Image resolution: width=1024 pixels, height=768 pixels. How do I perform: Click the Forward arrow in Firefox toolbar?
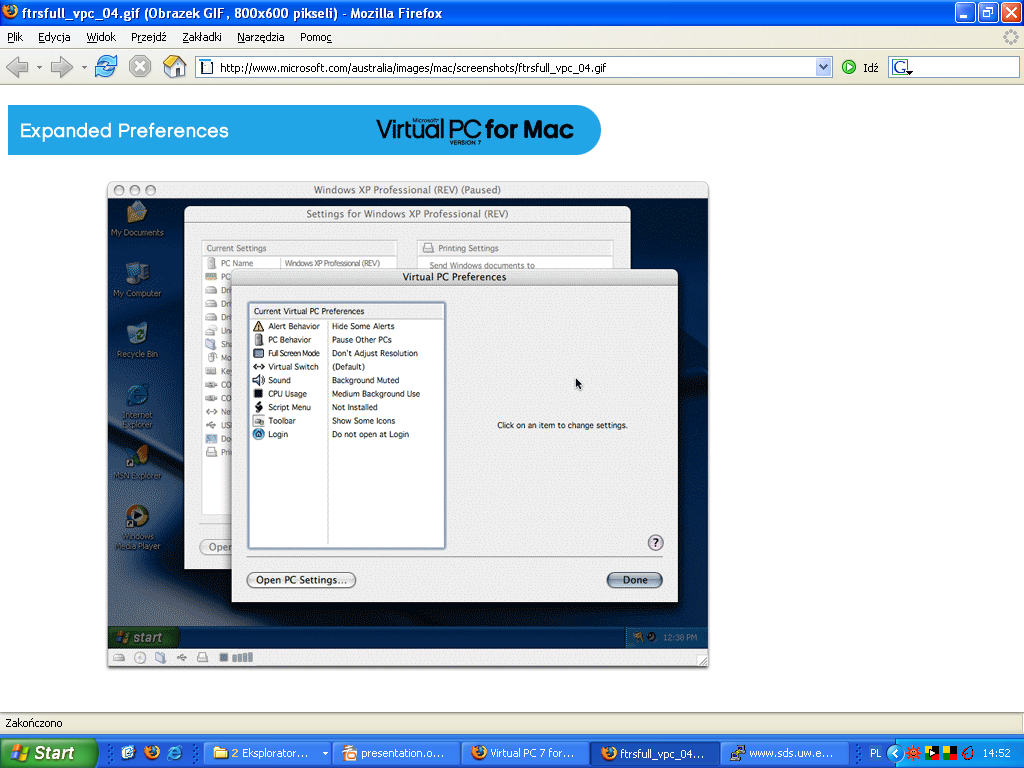[x=61, y=67]
